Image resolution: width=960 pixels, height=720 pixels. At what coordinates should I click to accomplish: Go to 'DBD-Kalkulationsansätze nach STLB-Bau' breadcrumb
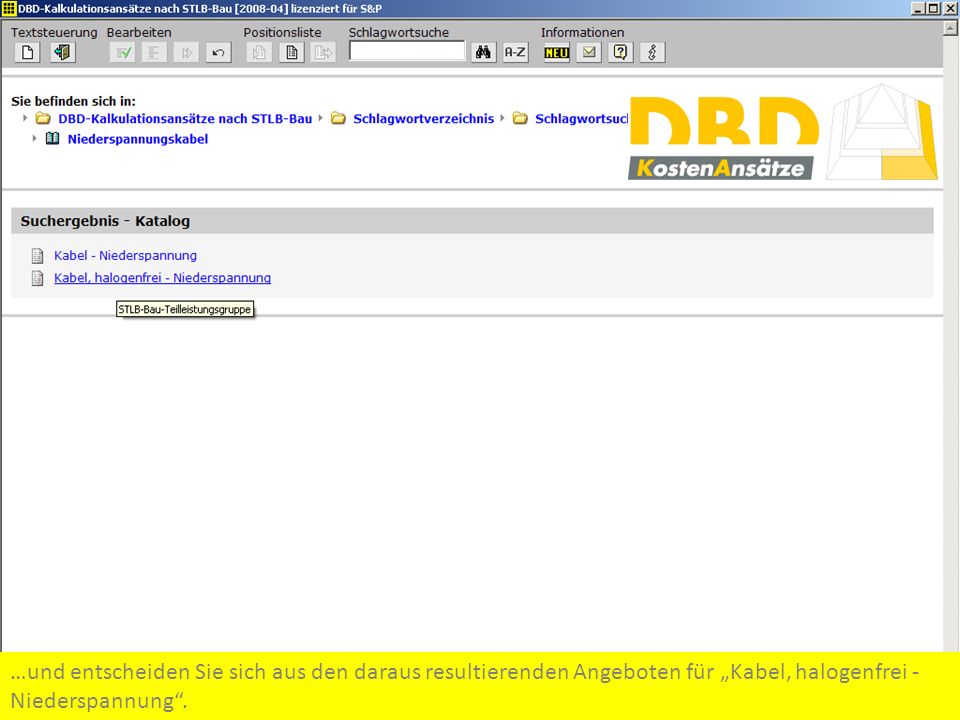(185, 119)
